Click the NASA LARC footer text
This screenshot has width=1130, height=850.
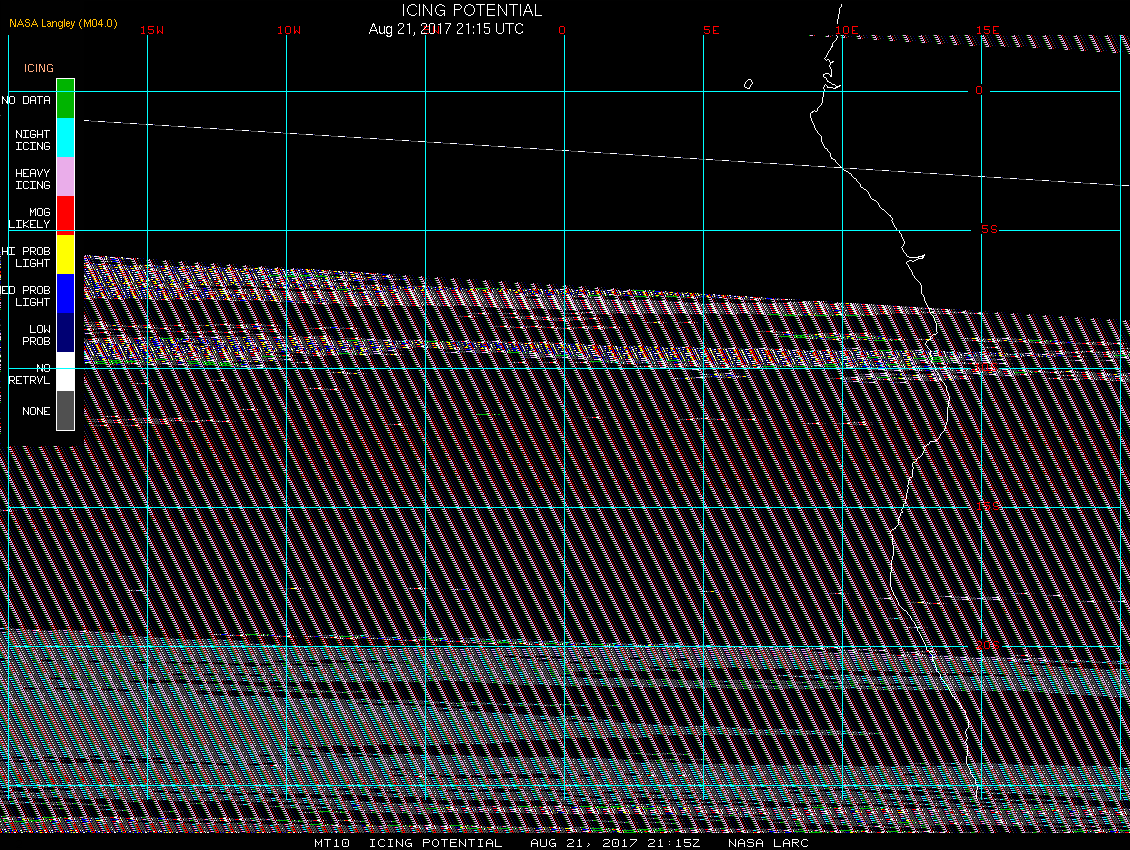point(768,842)
